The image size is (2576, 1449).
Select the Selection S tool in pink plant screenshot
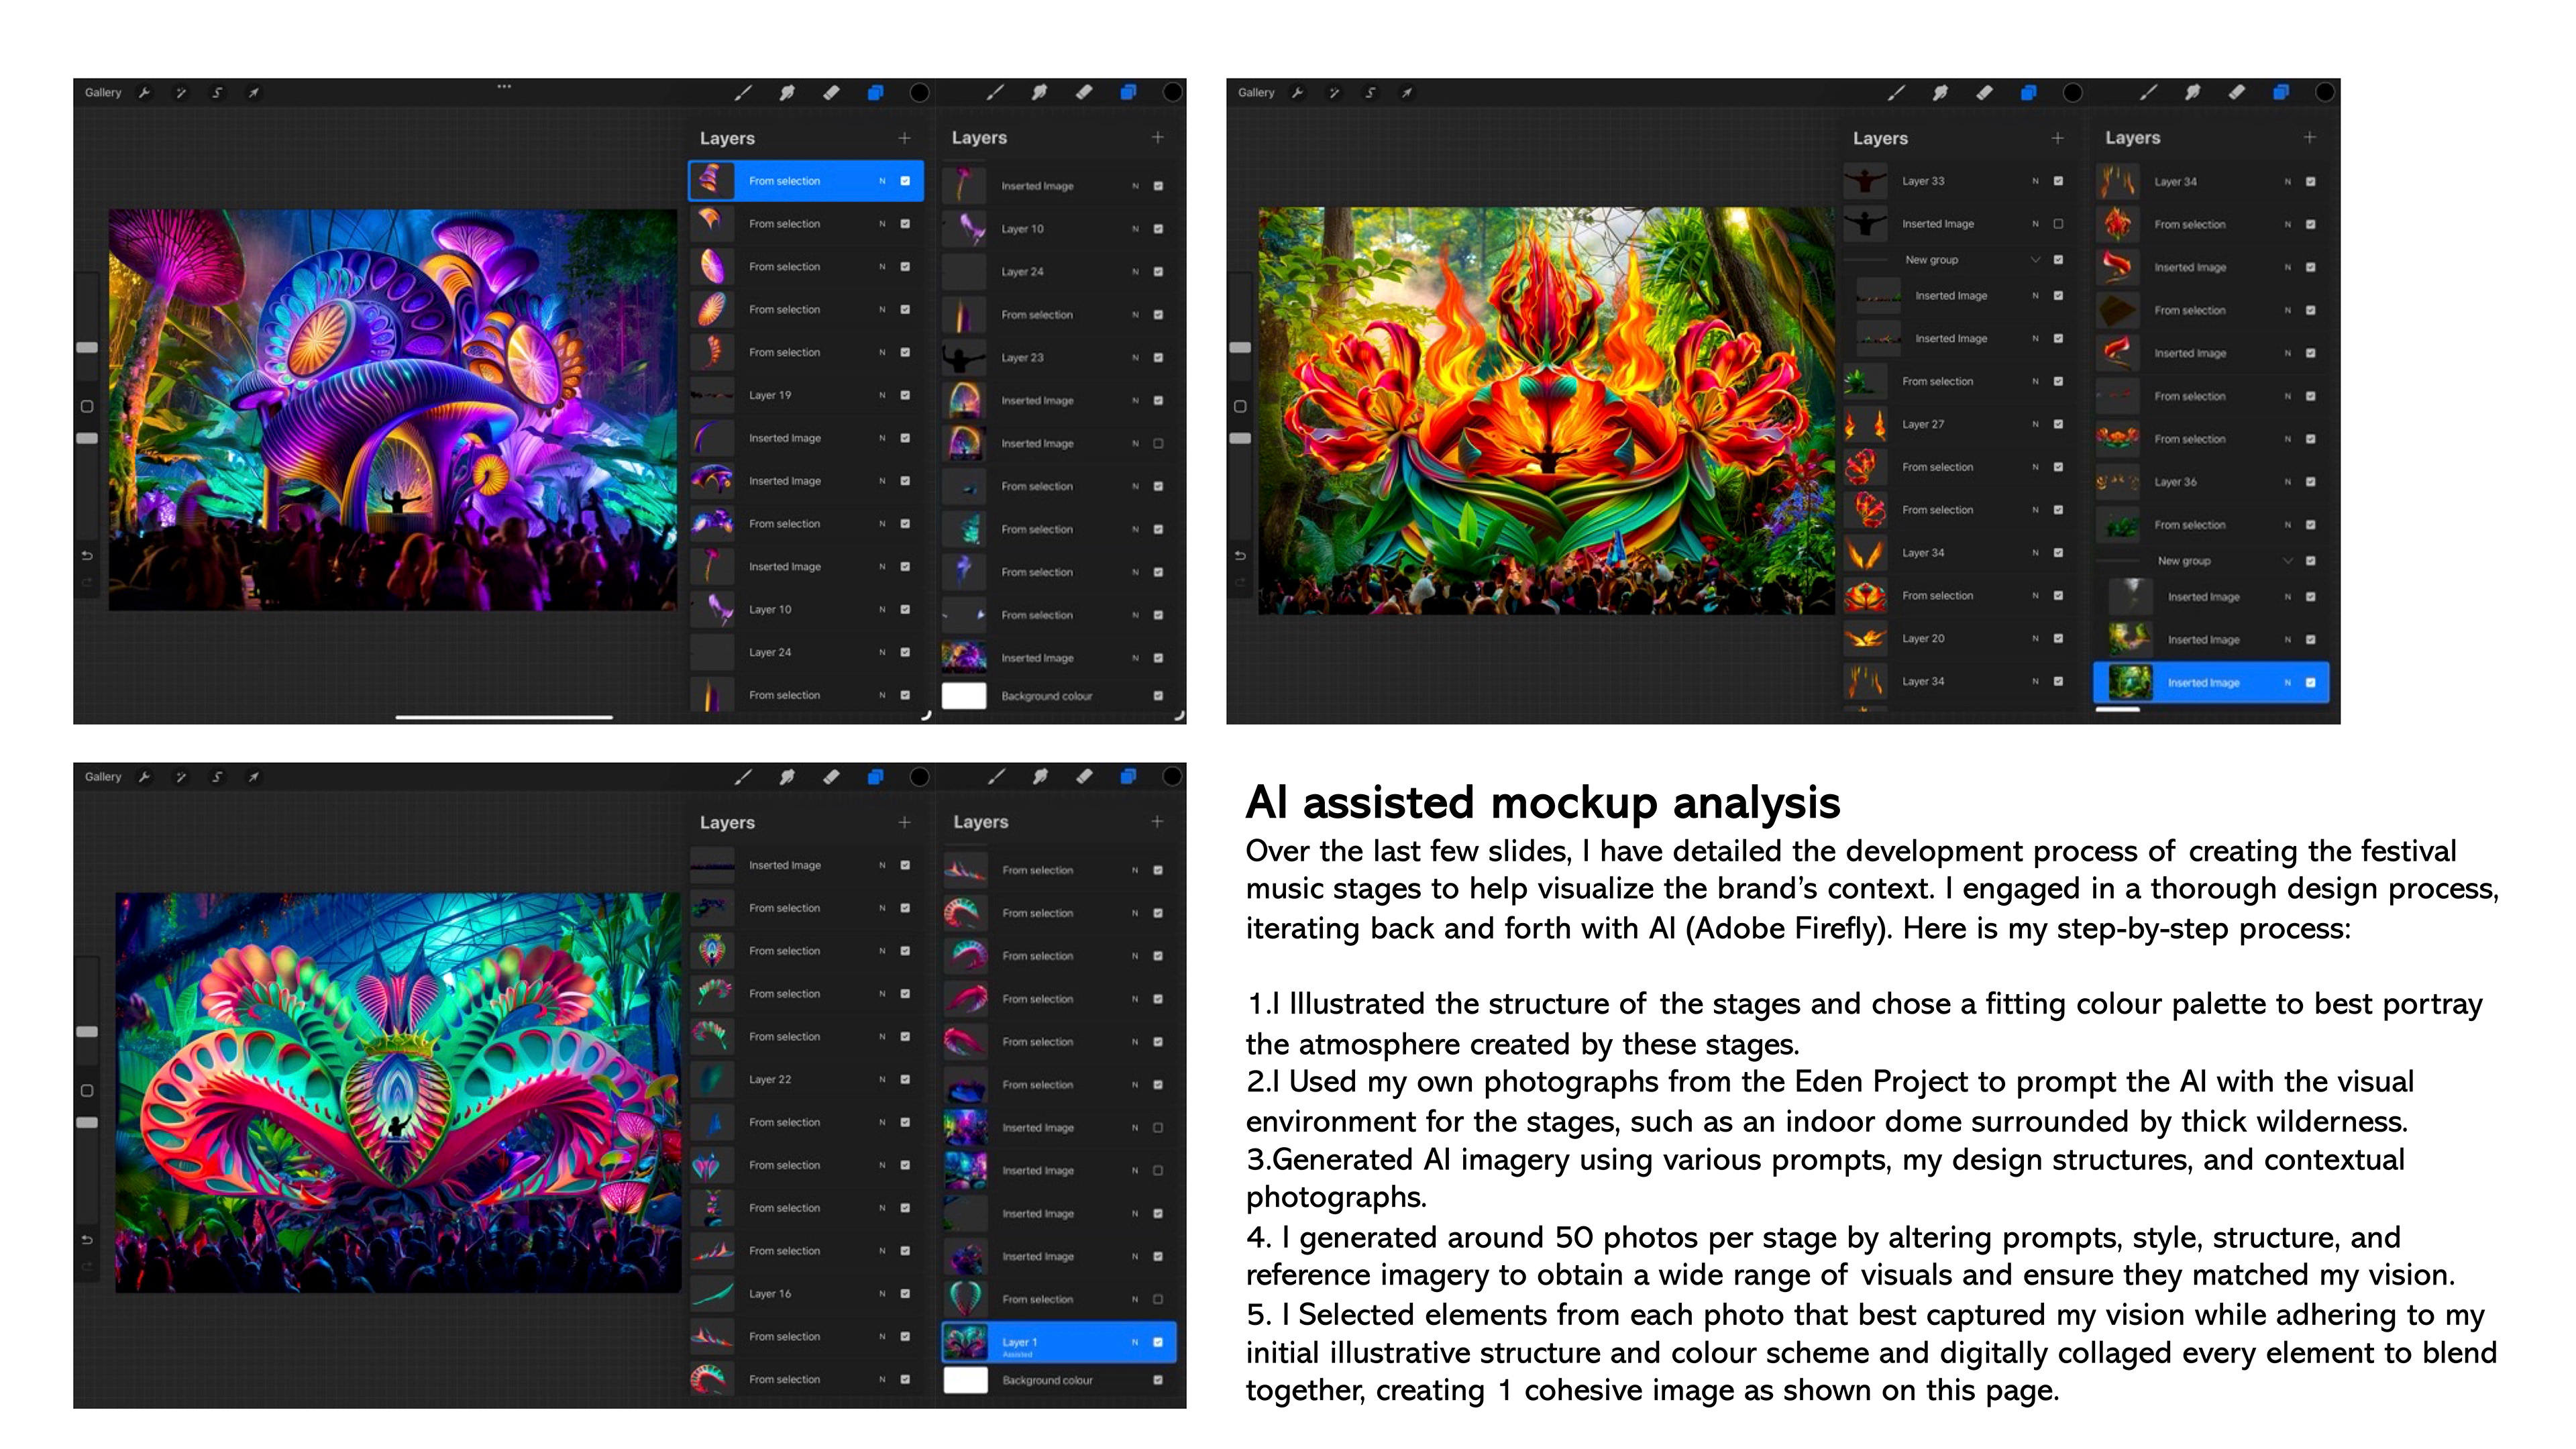(x=217, y=776)
